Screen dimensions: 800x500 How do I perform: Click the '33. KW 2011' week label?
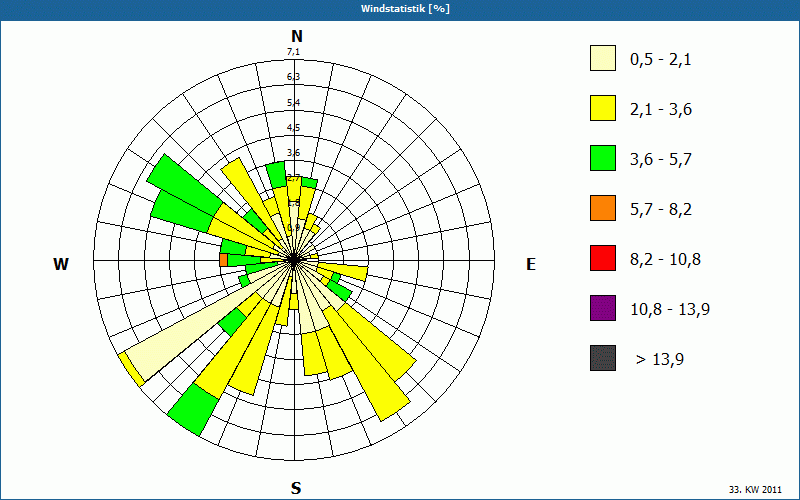[755, 490]
